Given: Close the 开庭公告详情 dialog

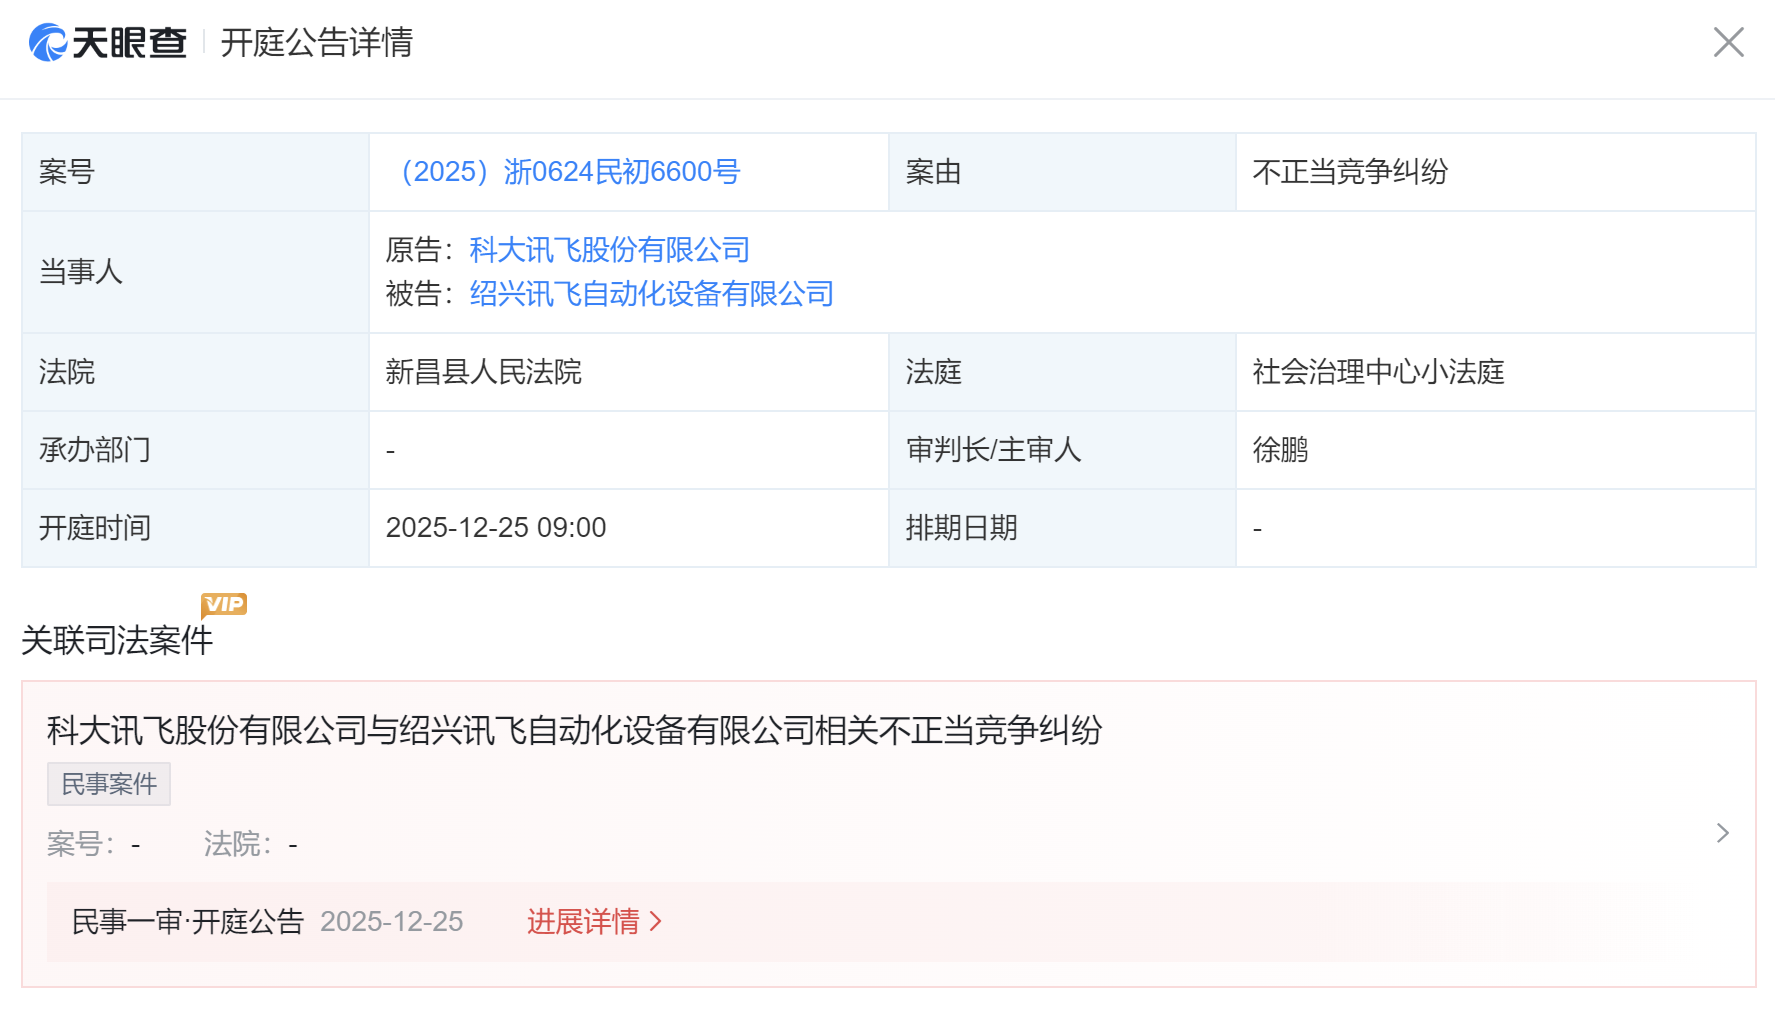Looking at the screenshot, I should [x=1728, y=42].
